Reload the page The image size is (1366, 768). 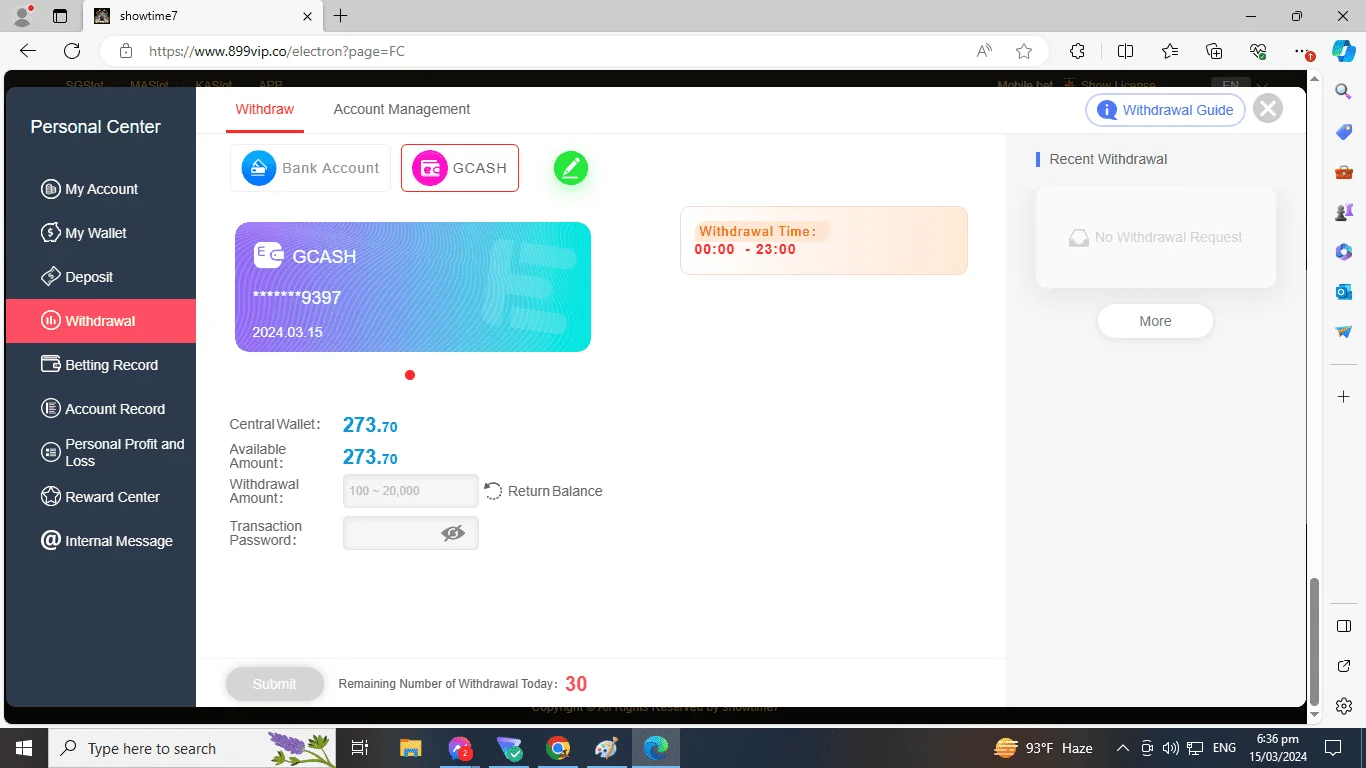pyautogui.click(x=72, y=51)
